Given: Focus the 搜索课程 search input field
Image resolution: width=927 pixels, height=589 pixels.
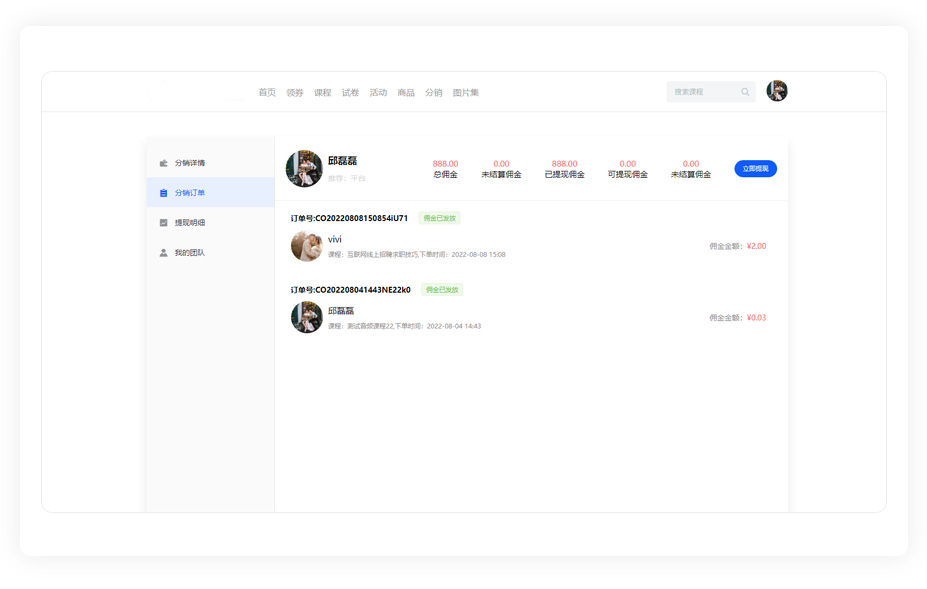Looking at the screenshot, I should [702, 92].
